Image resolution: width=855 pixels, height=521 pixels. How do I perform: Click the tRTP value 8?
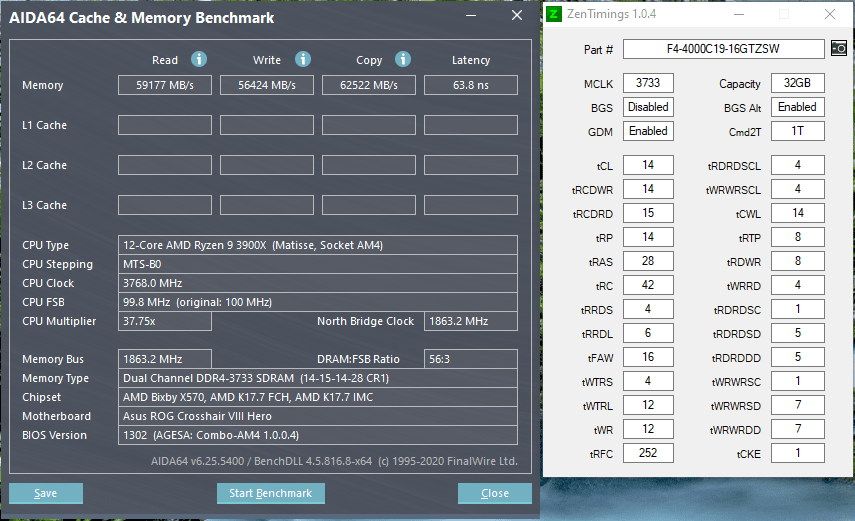click(x=798, y=237)
